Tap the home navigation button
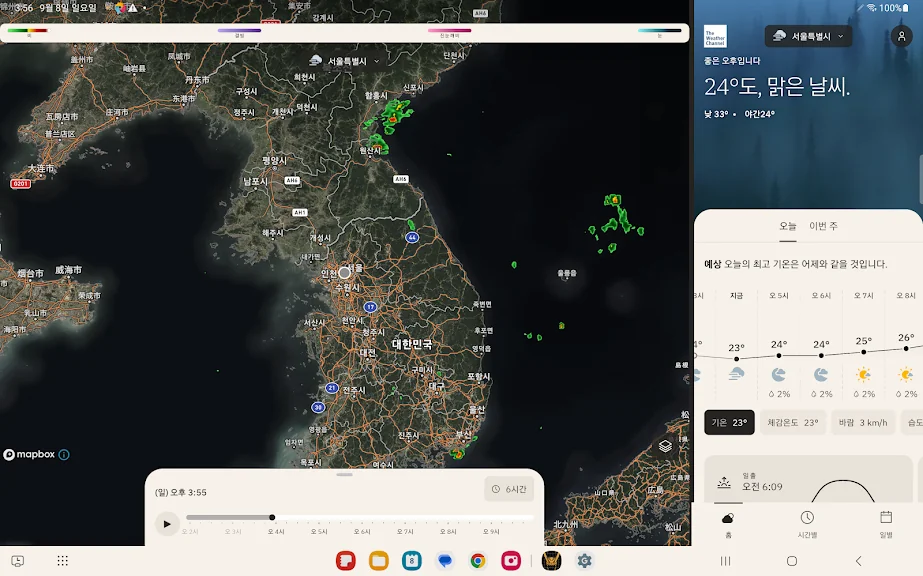This screenshot has width=923, height=576. [x=792, y=561]
